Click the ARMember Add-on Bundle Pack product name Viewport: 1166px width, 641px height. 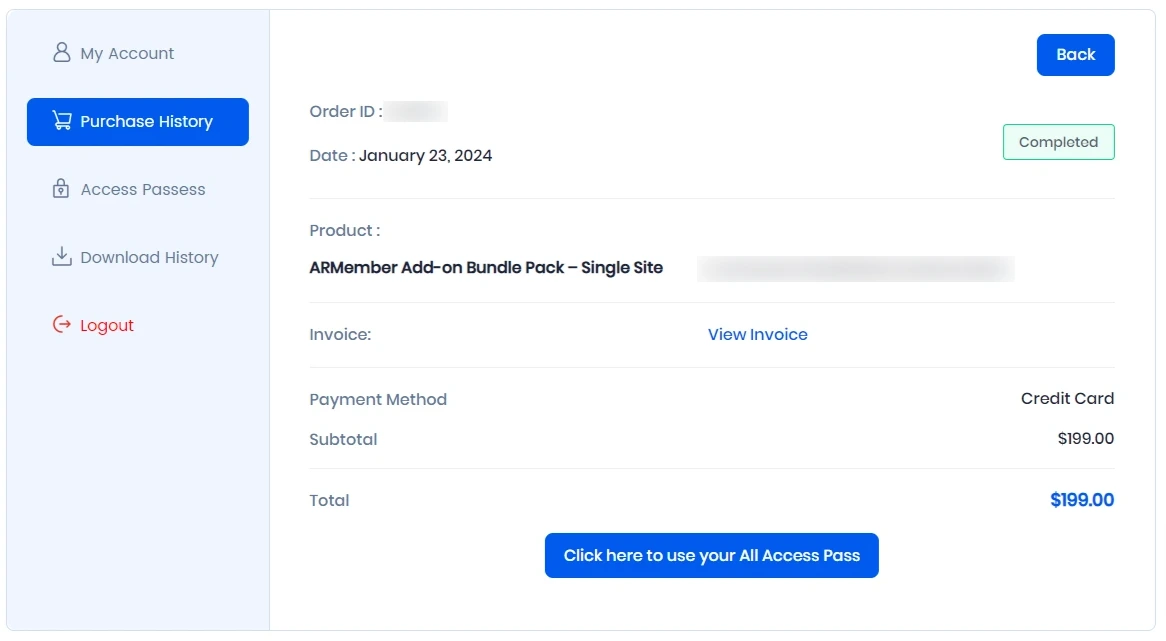(x=486, y=268)
